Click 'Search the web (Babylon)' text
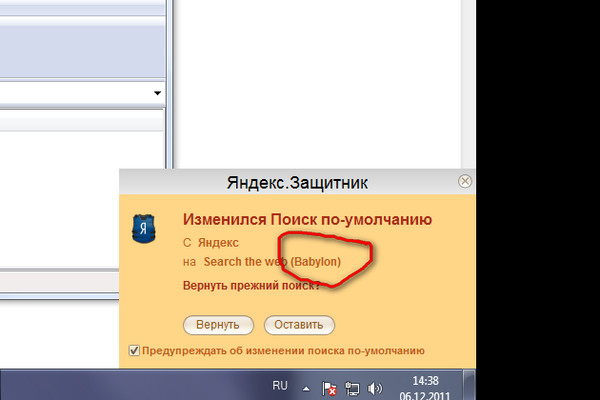This screenshot has width=600, height=400. click(272, 262)
